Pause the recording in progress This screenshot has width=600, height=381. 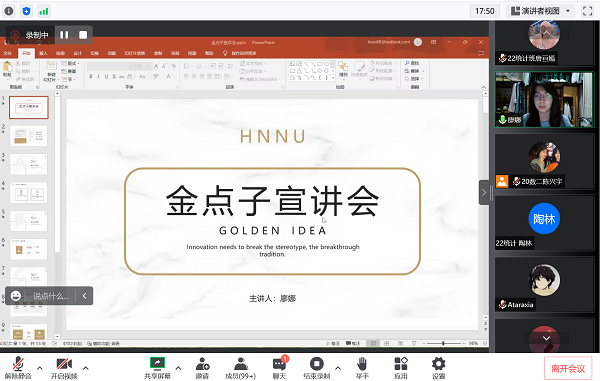[x=64, y=35]
